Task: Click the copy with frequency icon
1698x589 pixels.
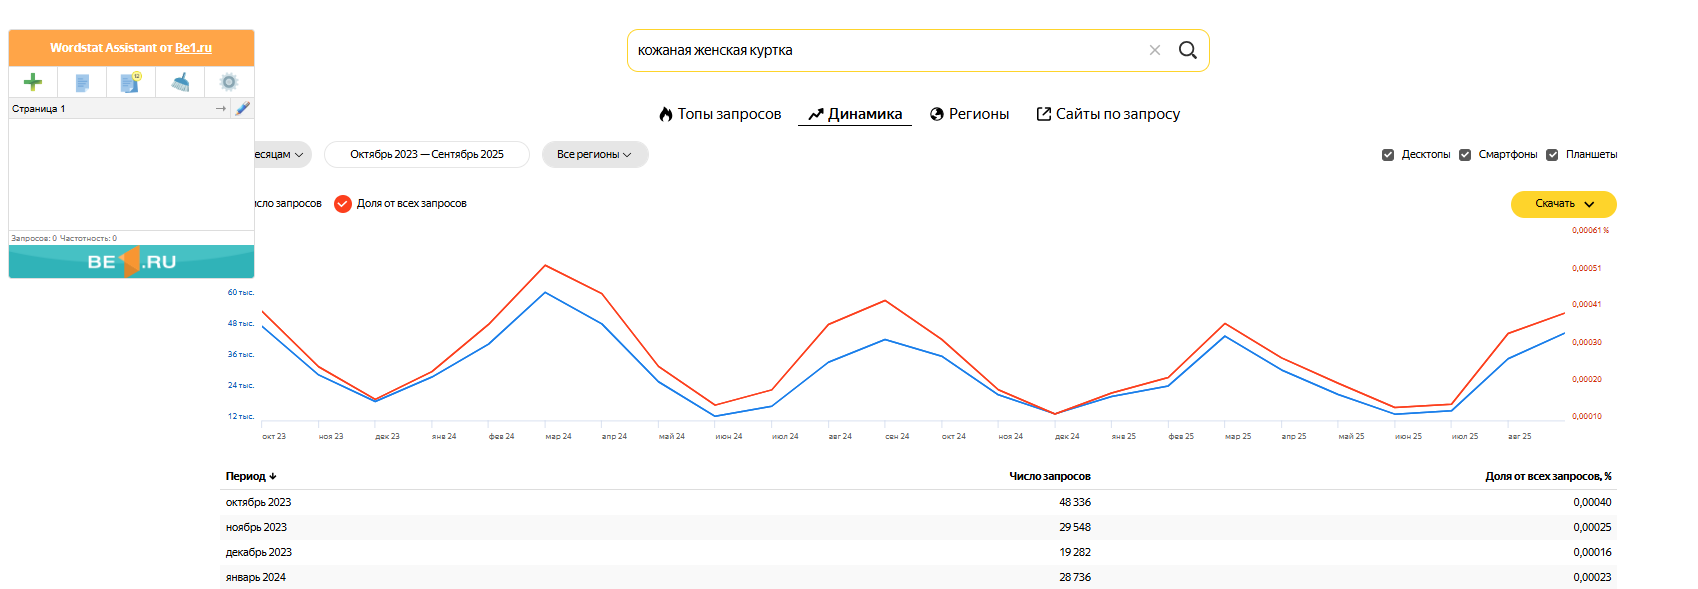Action: 130,82
